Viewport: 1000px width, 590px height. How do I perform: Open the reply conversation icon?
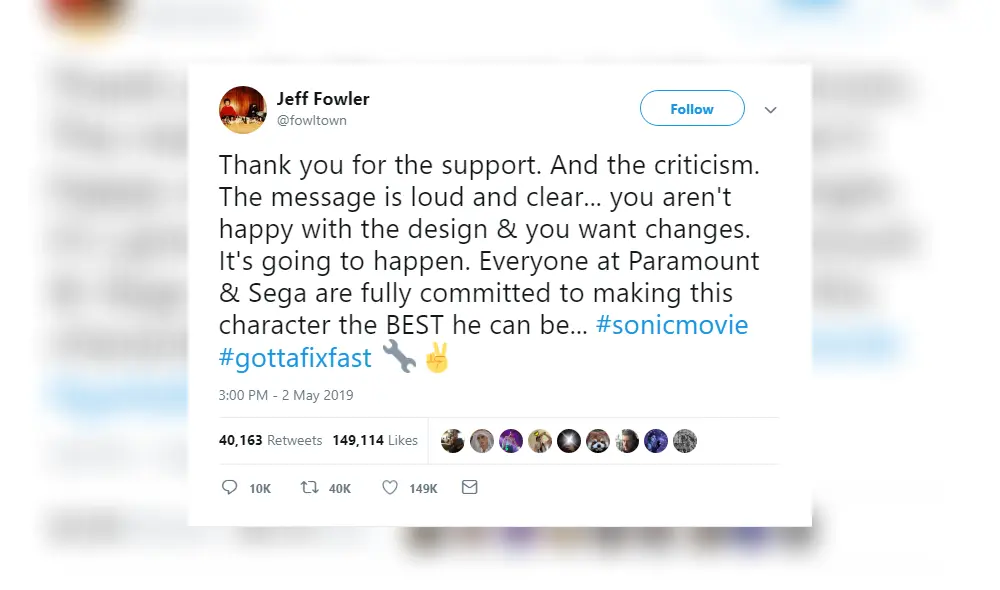pyautogui.click(x=228, y=488)
